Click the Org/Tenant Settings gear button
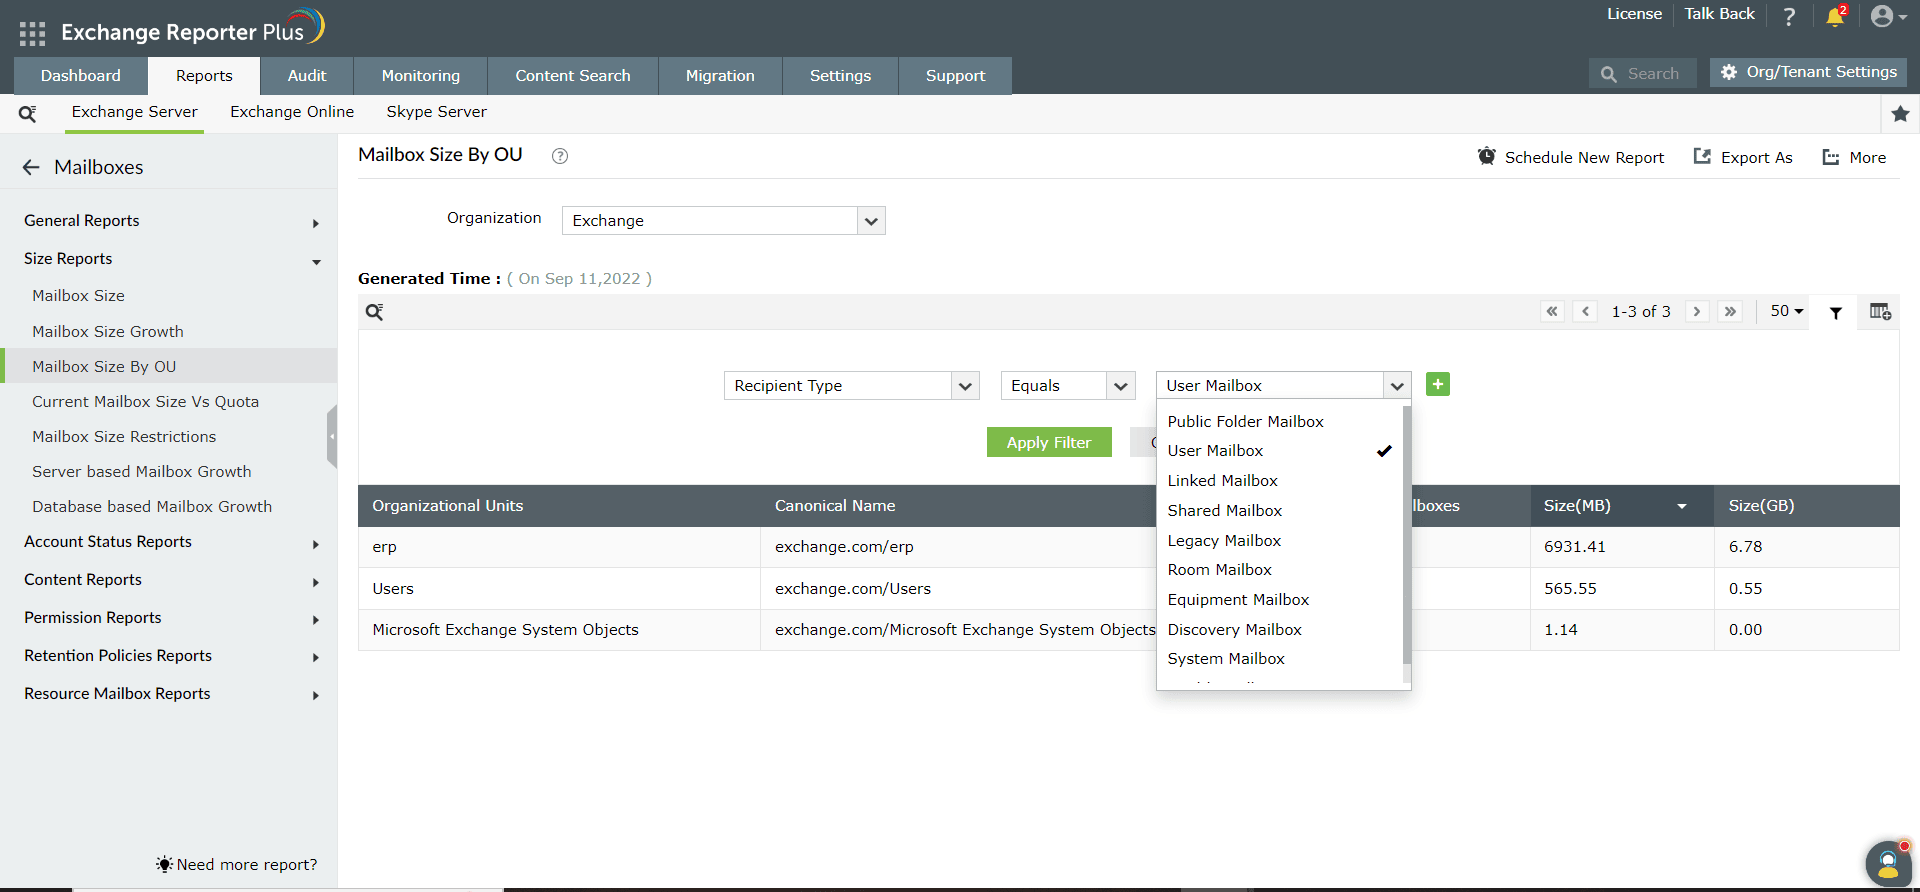 (1808, 72)
